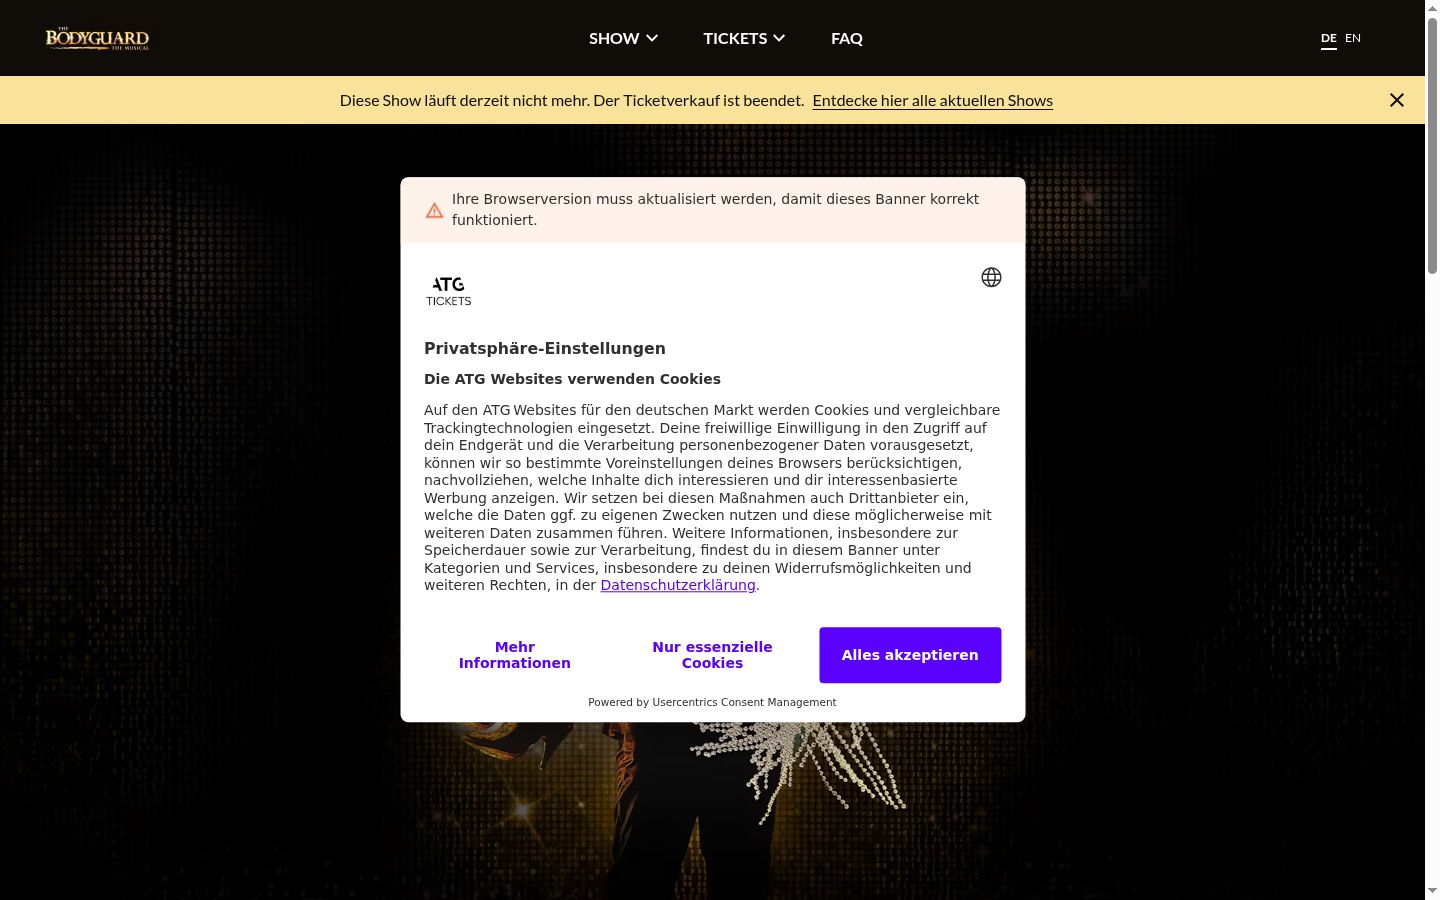
Task: Switch site language to EN
Action: tap(1353, 38)
